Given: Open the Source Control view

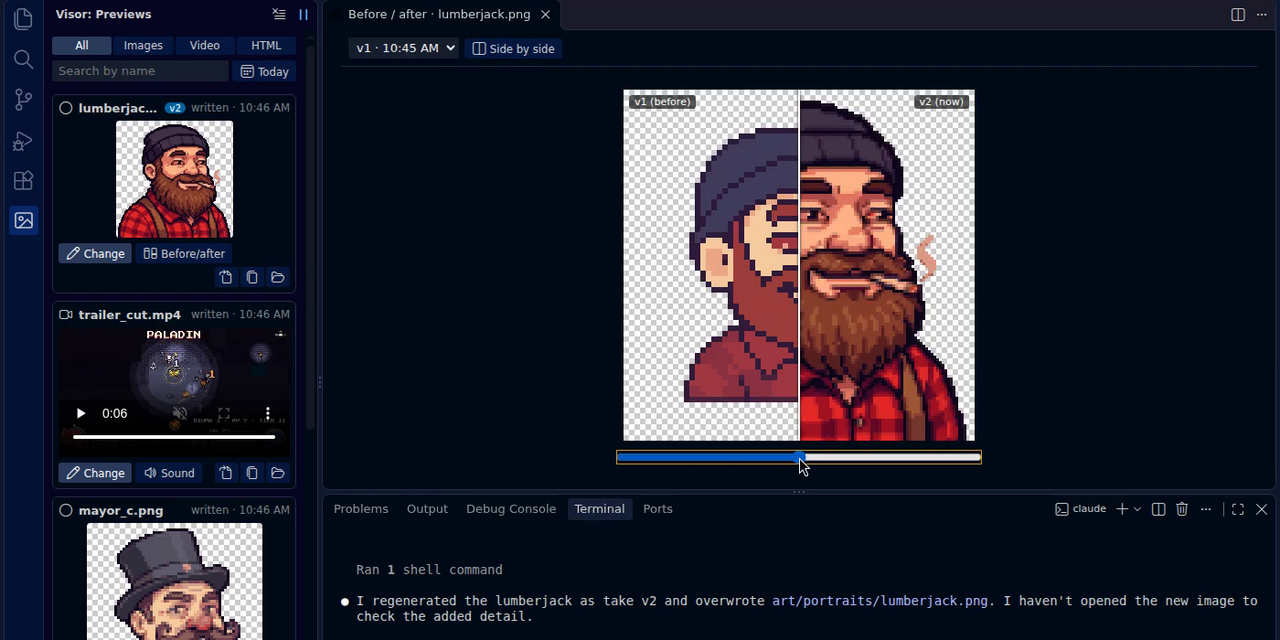Looking at the screenshot, I should click(23, 100).
